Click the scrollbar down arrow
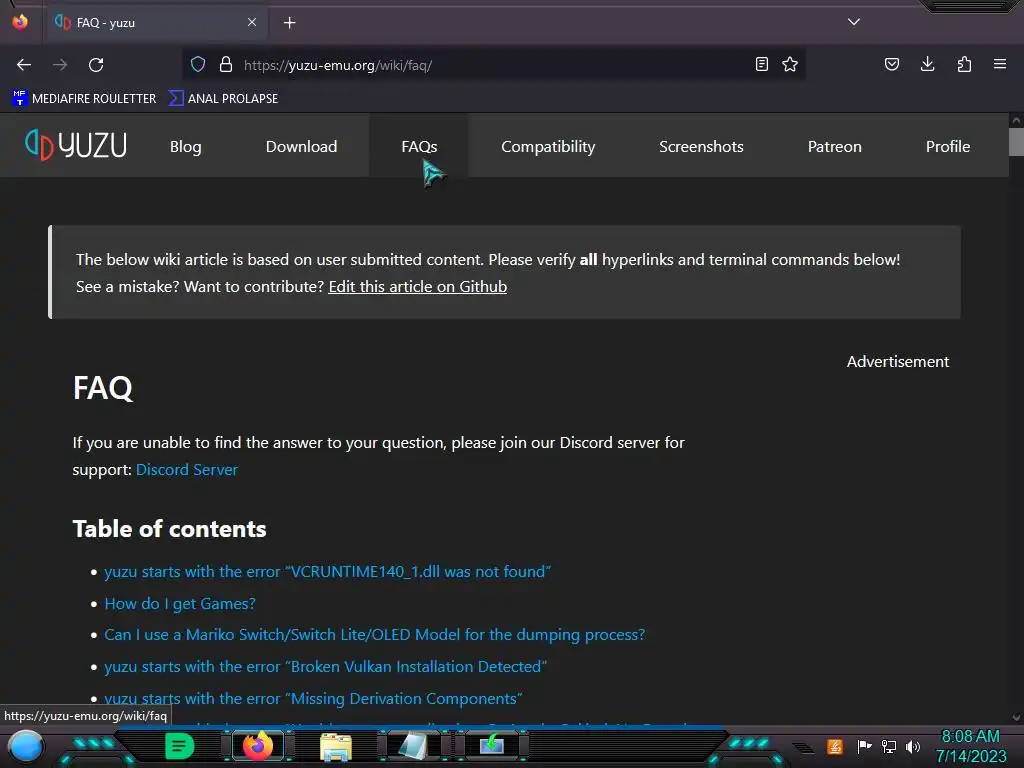Viewport: 1024px width, 768px height. tap(1016, 718)
